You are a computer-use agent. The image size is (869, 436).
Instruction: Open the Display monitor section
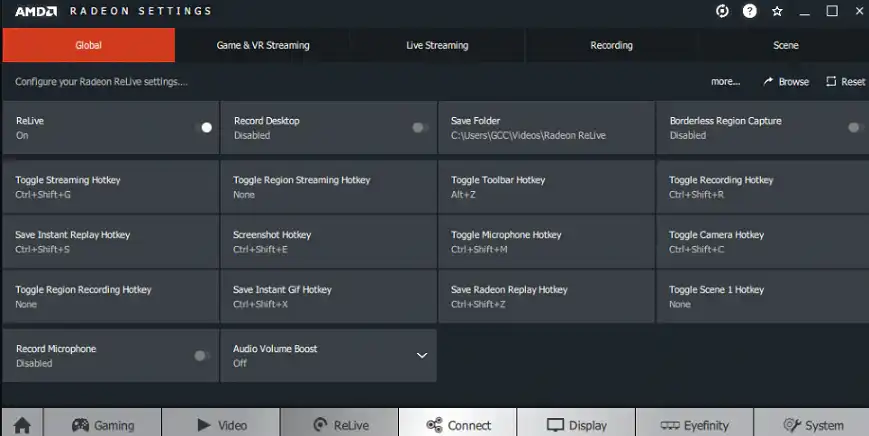point(576,425)
